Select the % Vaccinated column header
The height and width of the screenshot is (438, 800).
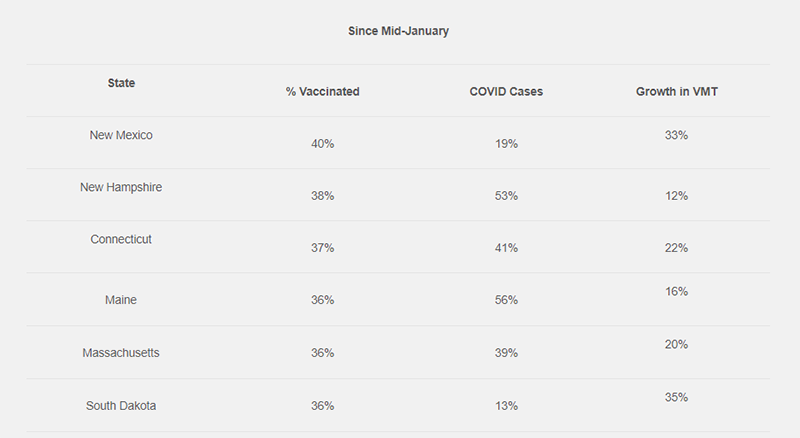(322, 91)
